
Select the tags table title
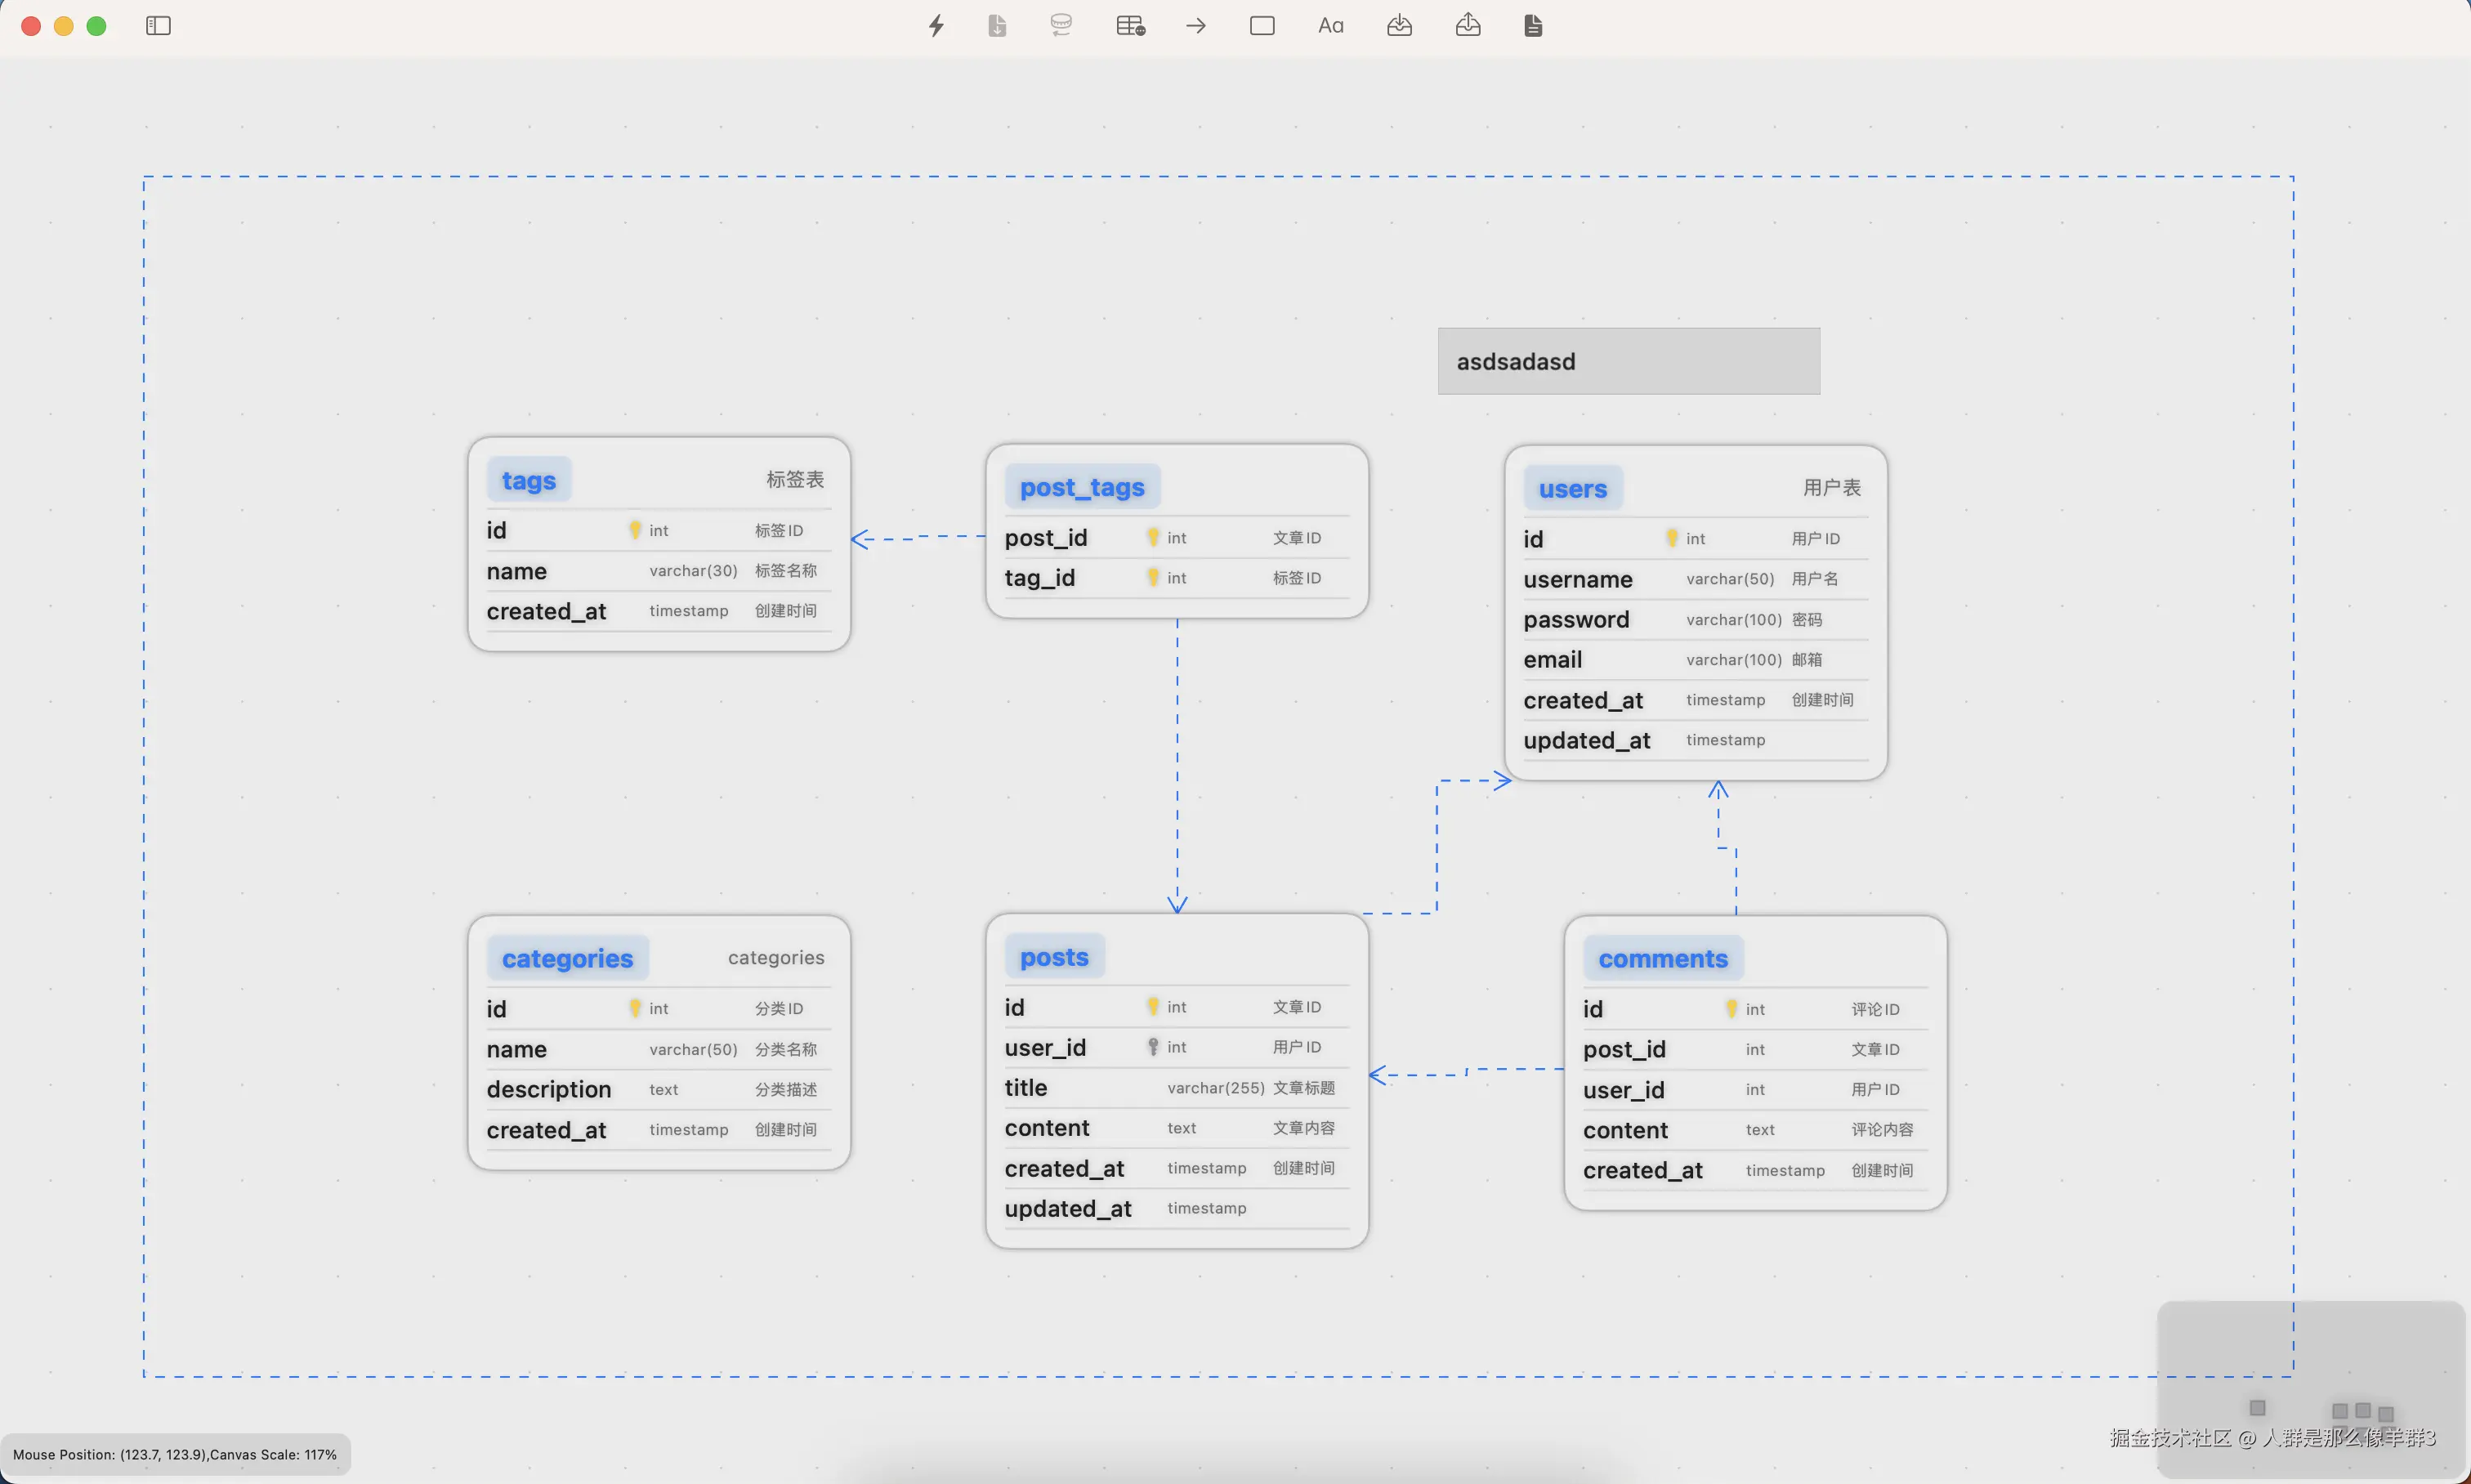coord(528,481)
